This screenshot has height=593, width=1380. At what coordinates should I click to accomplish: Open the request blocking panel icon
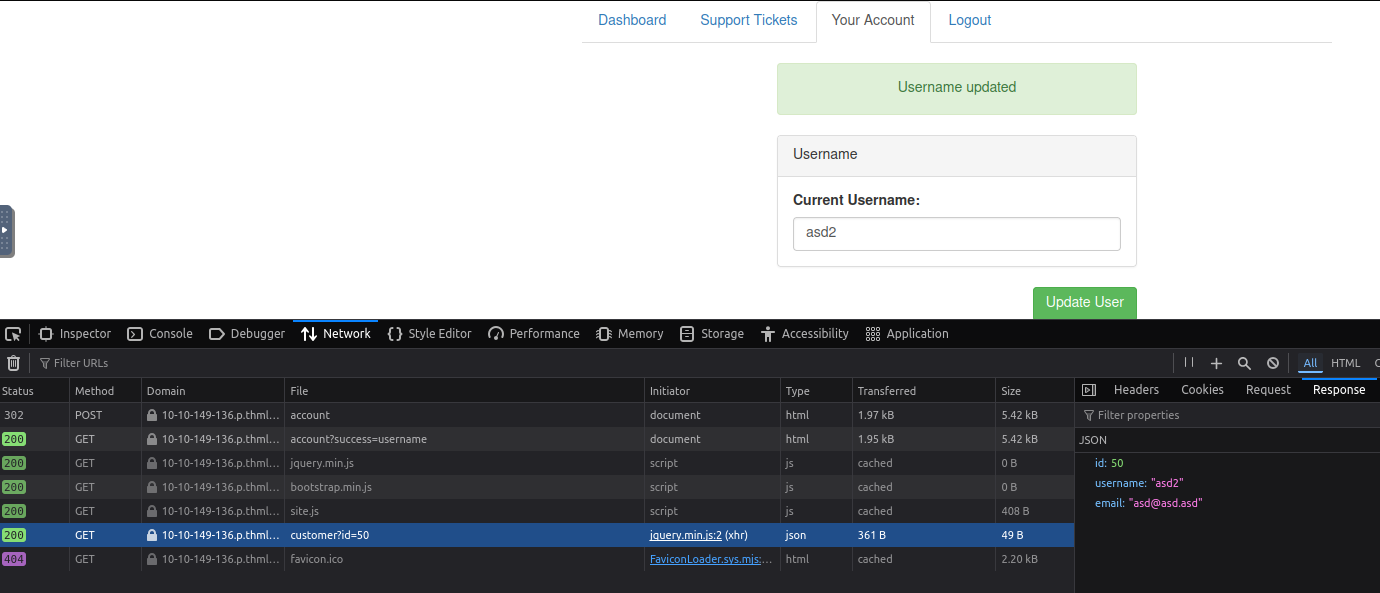[x=1273, y=364]
